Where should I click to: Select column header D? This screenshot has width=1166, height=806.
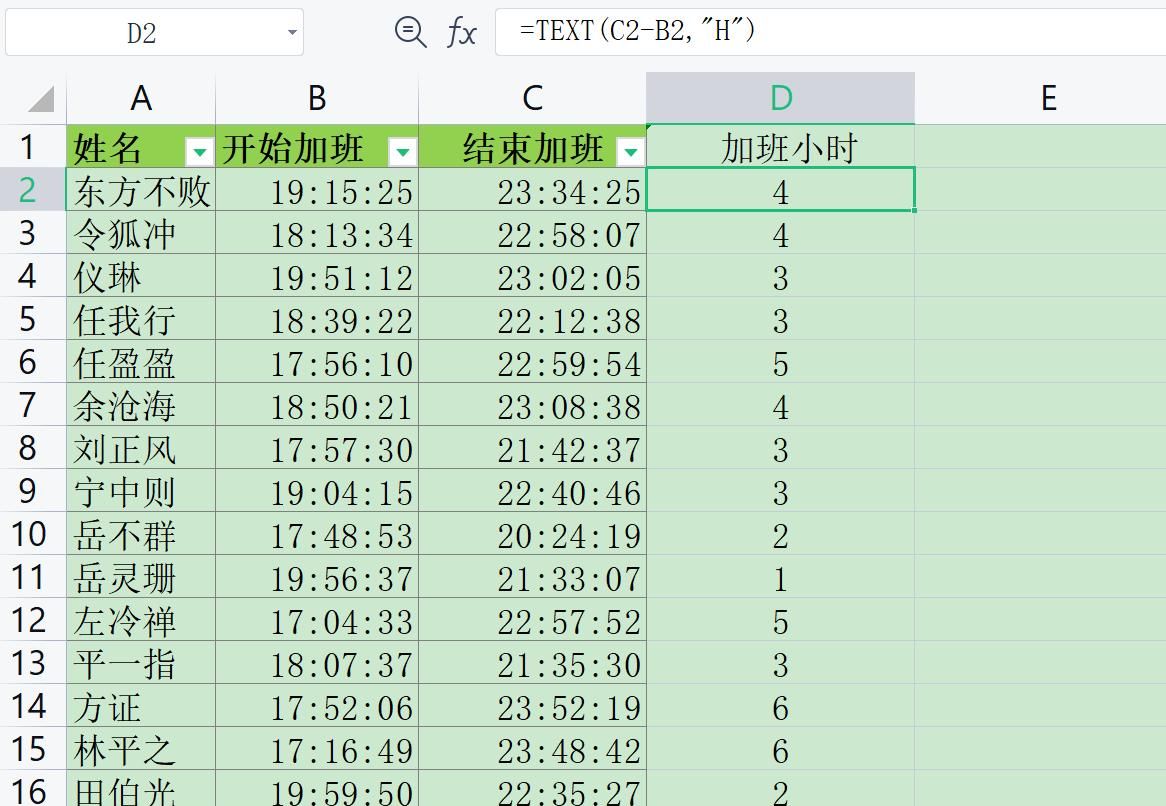click(x=780, y=96)
